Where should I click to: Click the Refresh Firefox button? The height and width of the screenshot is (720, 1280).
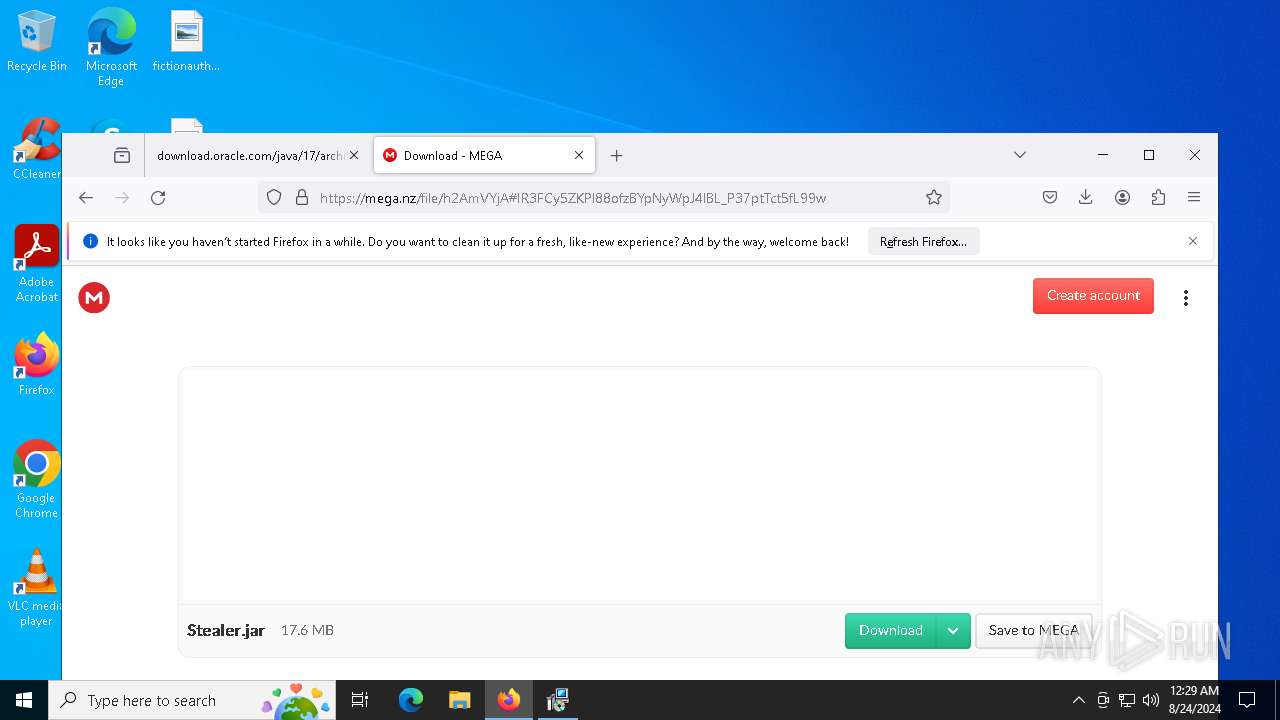(923, 241)
